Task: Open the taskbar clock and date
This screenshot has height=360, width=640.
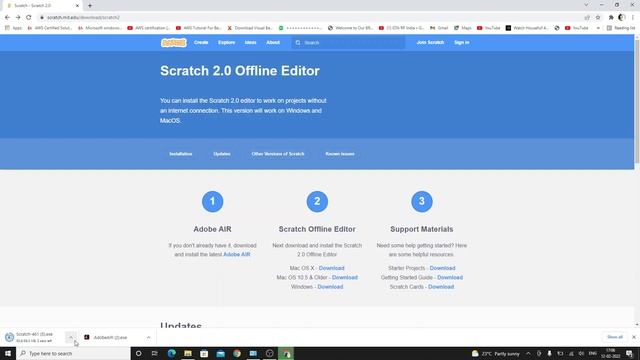Action: coord(611,353)
